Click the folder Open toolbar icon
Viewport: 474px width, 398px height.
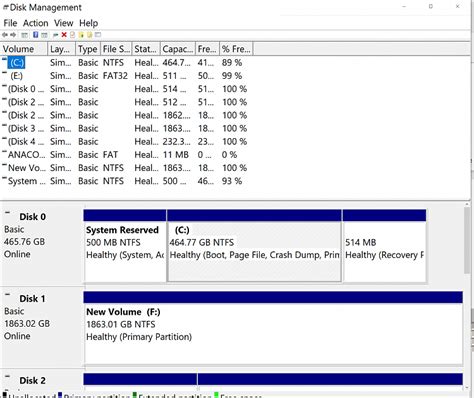pyautogui.click(x=81, y=35)
